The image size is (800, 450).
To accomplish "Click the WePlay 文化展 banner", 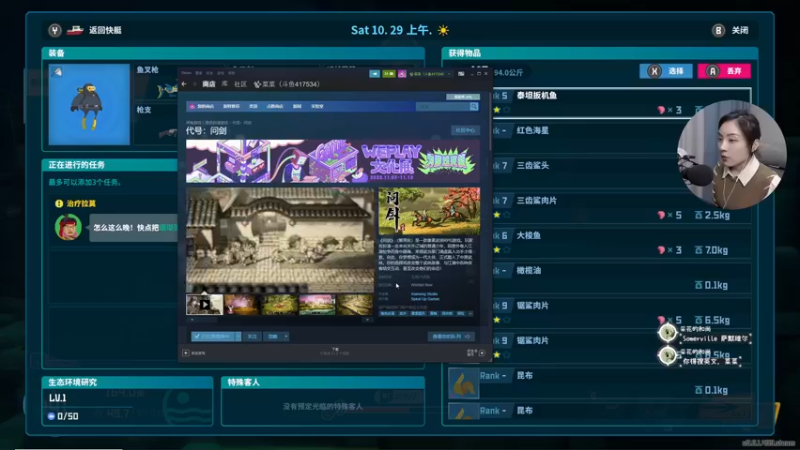I will [333, 161].
